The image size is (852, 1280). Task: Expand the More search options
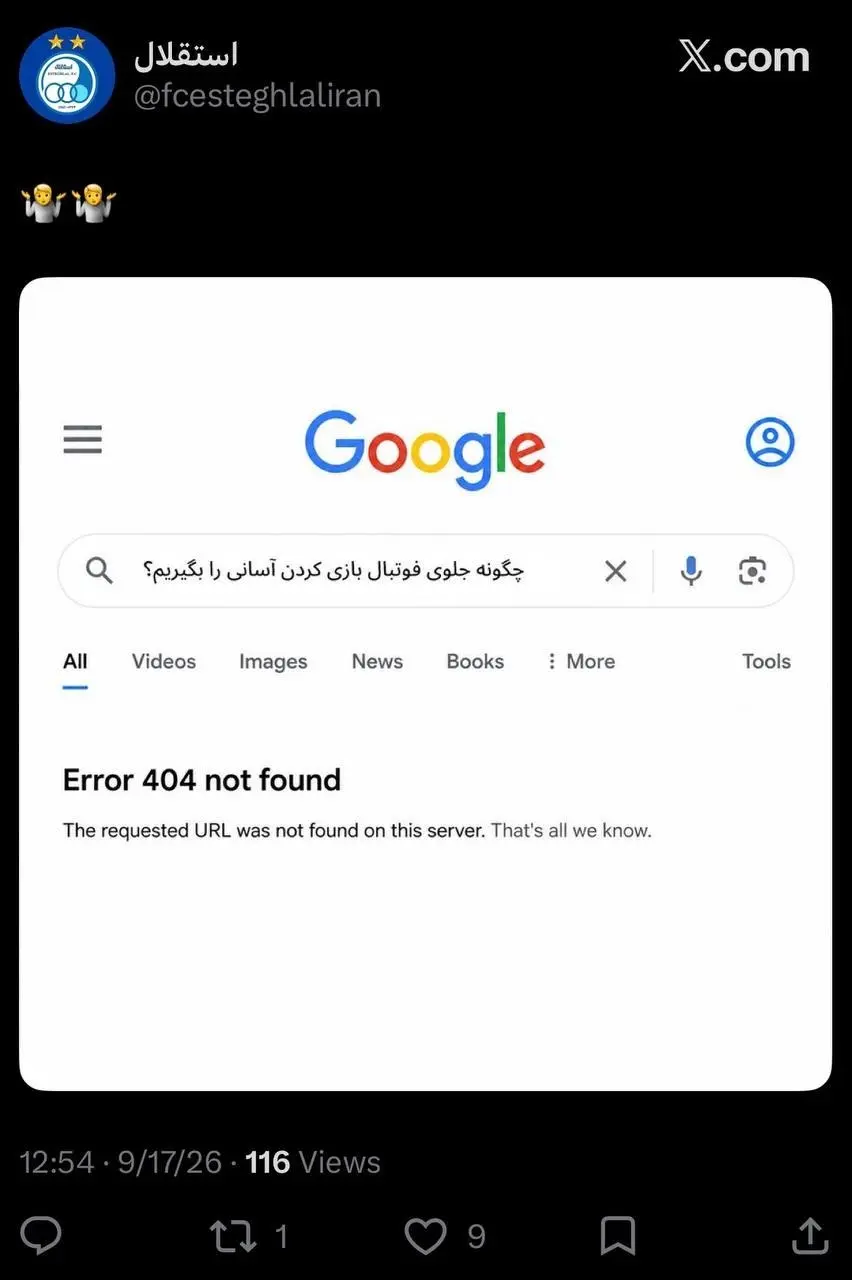pyautogui.click(x=581, y=661)
